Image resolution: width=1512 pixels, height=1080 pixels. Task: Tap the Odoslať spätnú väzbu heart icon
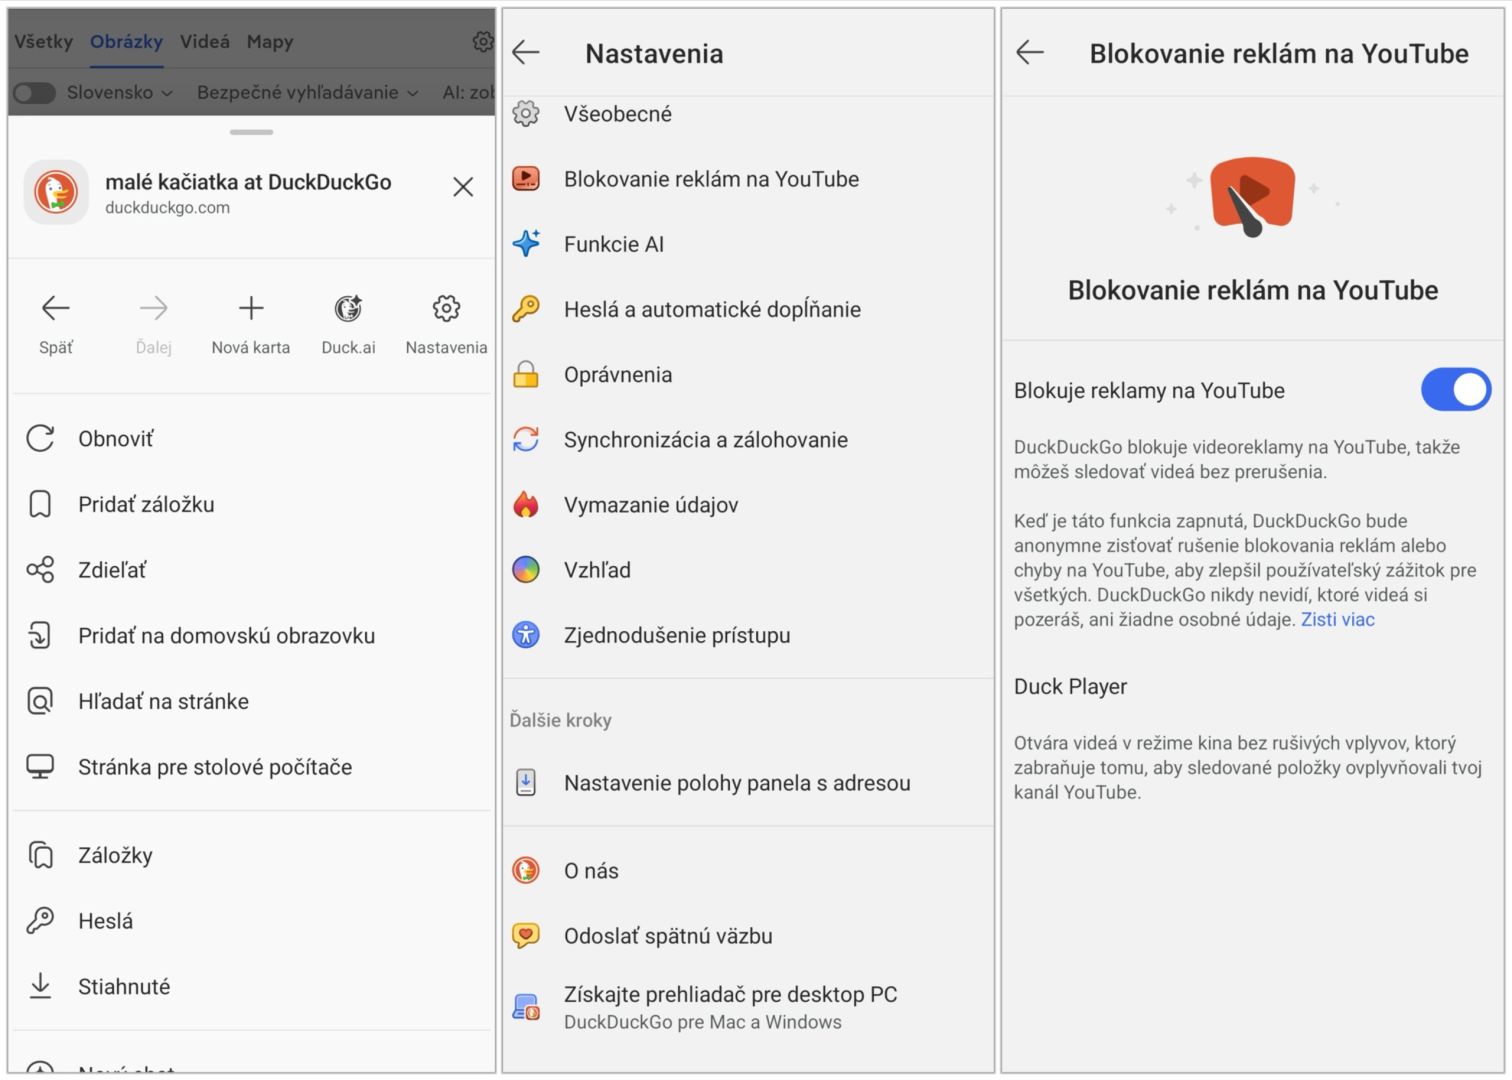pos(526,936)
